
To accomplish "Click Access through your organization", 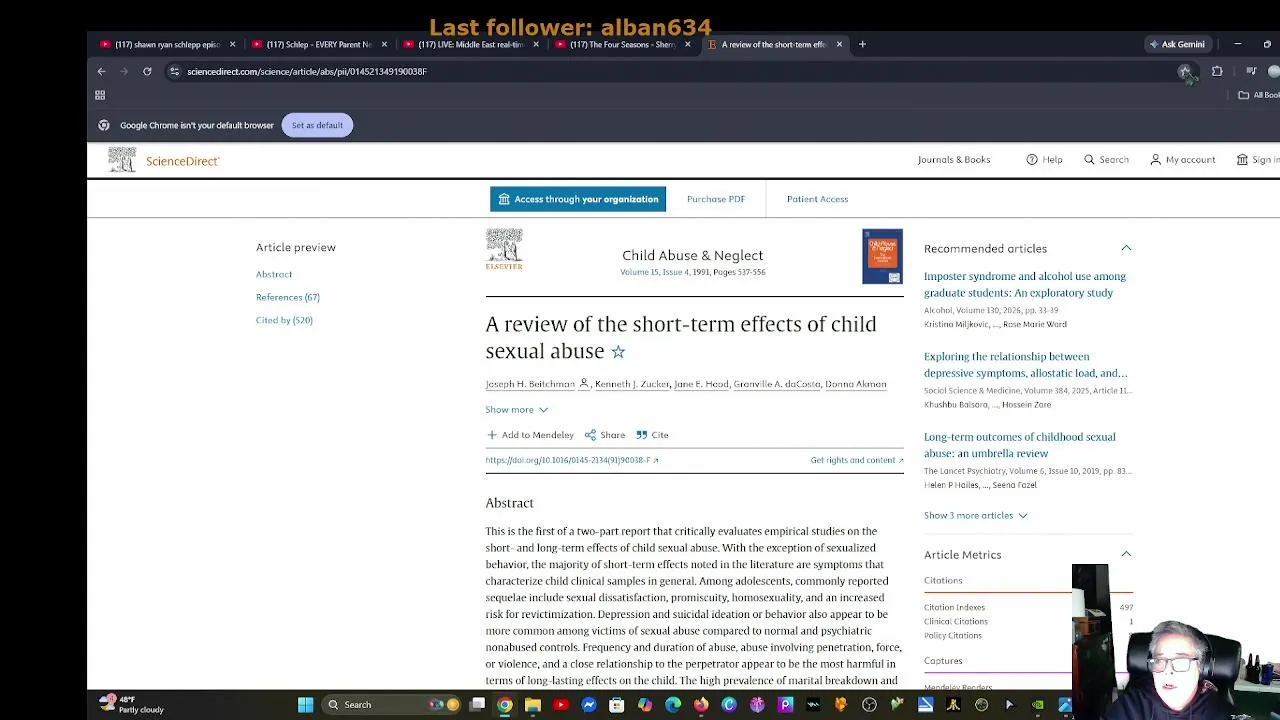I will pos(578,199).
